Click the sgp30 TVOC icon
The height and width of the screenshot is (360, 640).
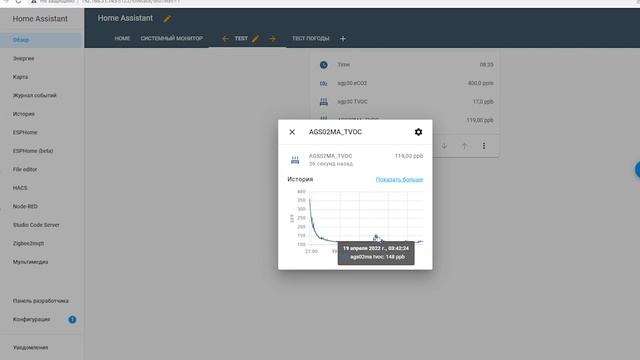(x=324, y=102)
